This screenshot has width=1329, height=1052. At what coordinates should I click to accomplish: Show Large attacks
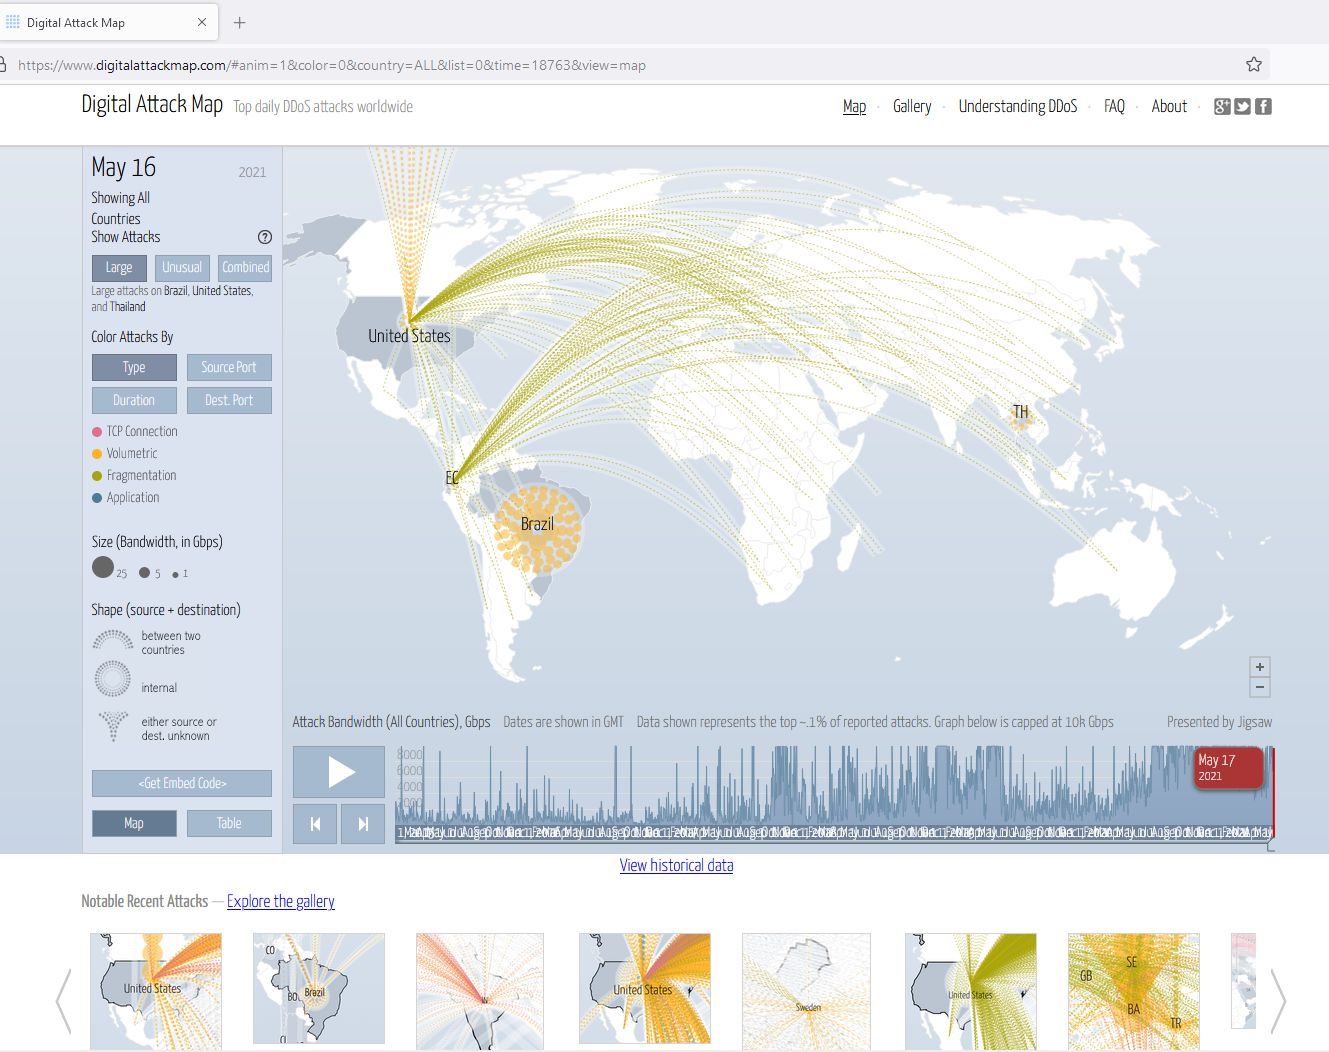click(x=119, y=268)
